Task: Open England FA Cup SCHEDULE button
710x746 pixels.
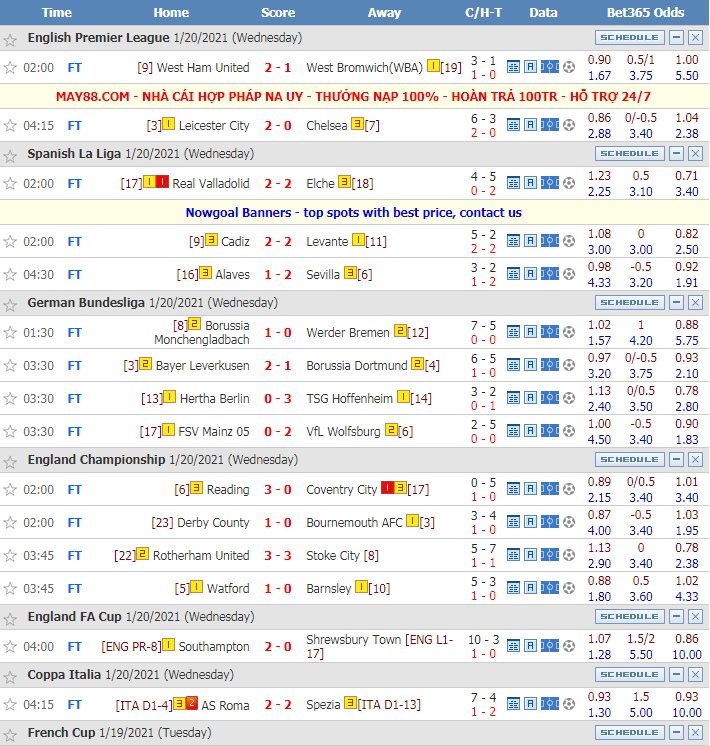Action: [x=630, y=617]
